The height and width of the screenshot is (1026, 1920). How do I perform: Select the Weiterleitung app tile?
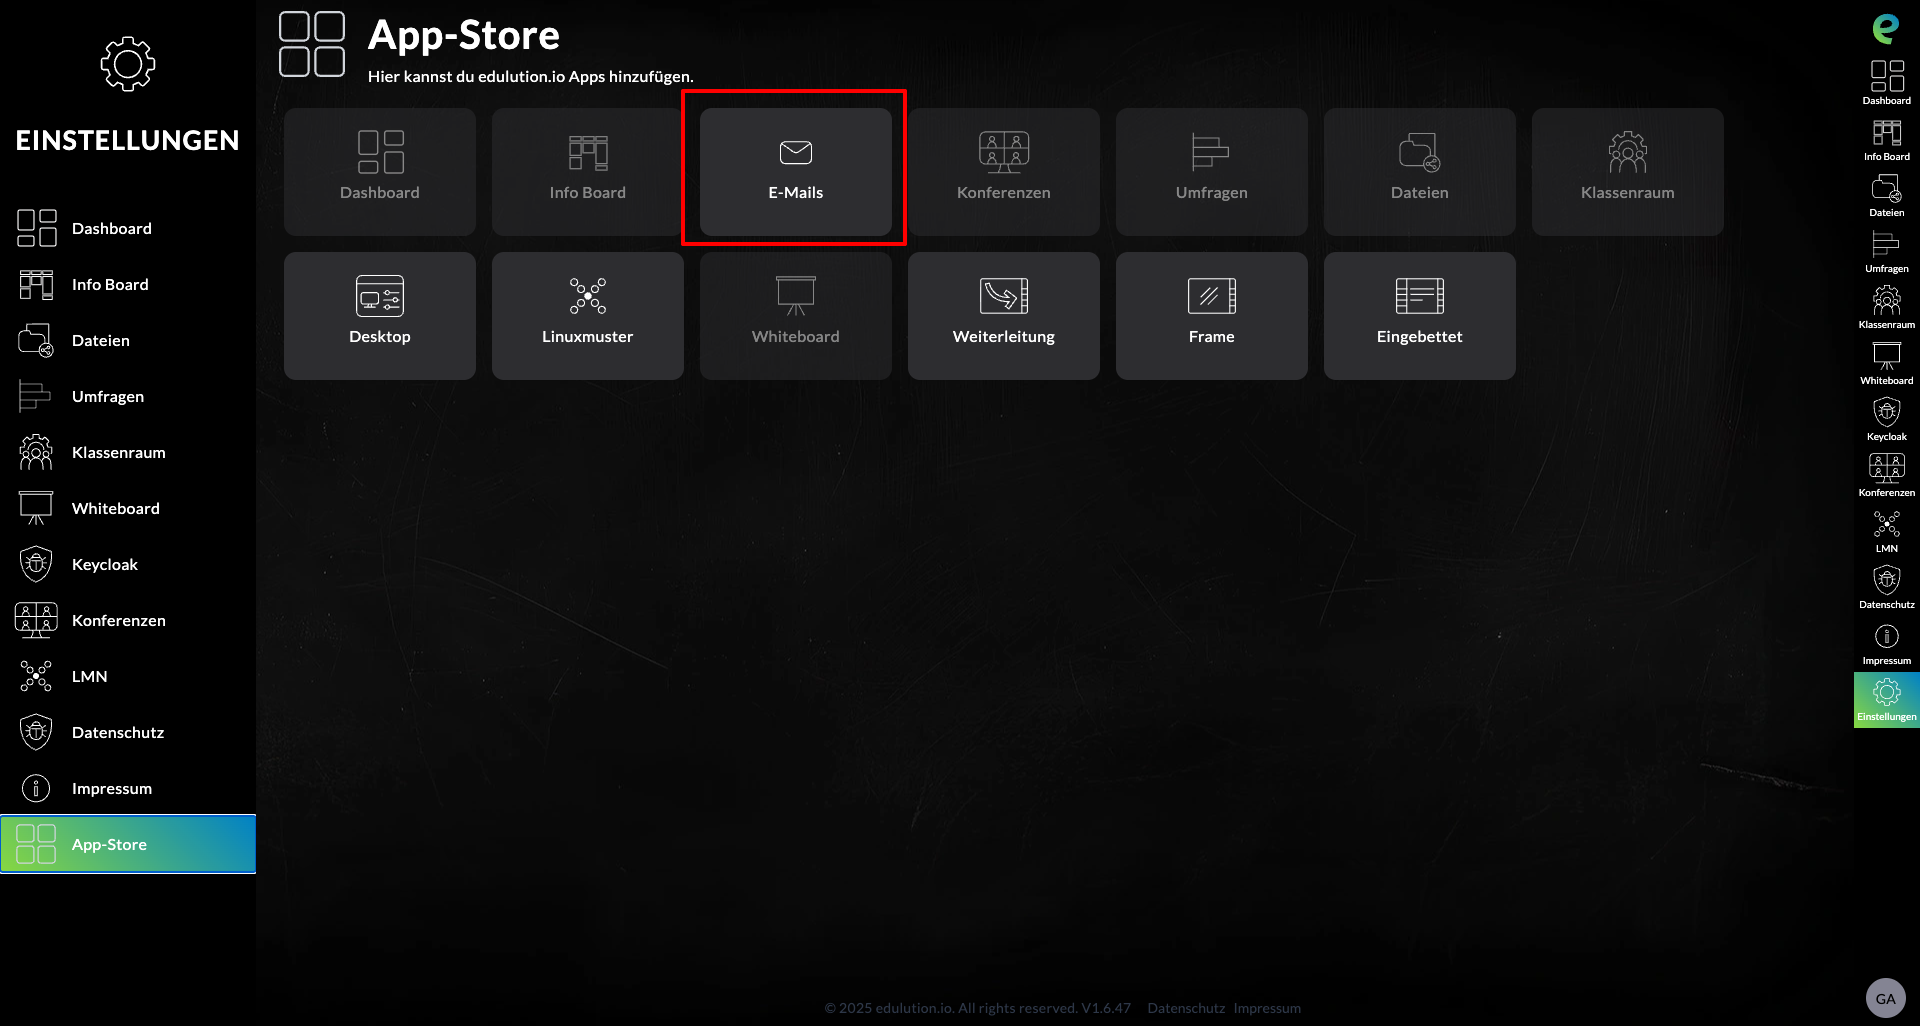1003,315
